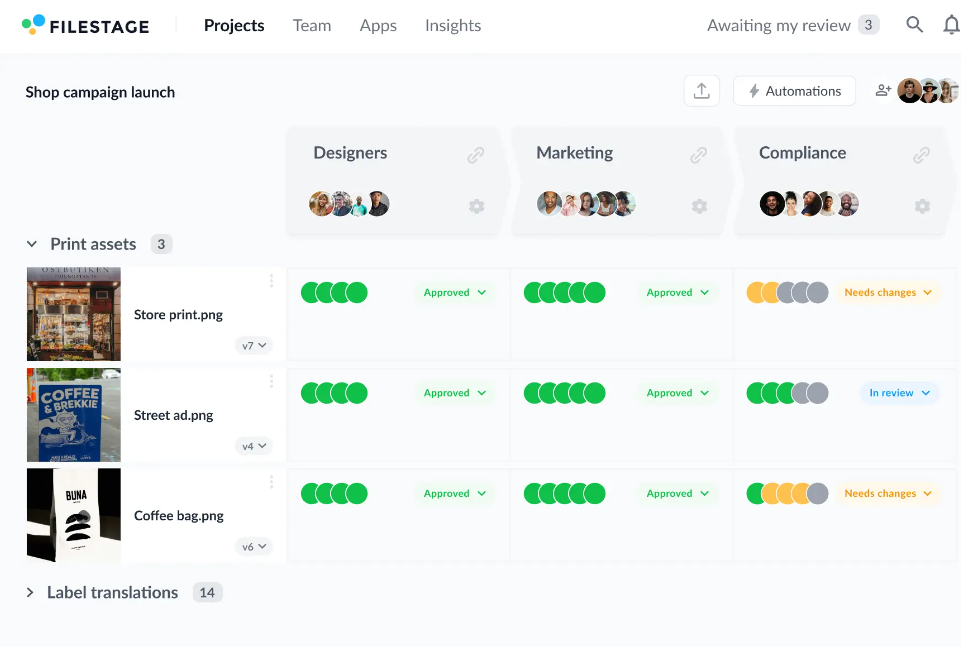Open the Automations panel
961x647 pixels.
(794, 90)
